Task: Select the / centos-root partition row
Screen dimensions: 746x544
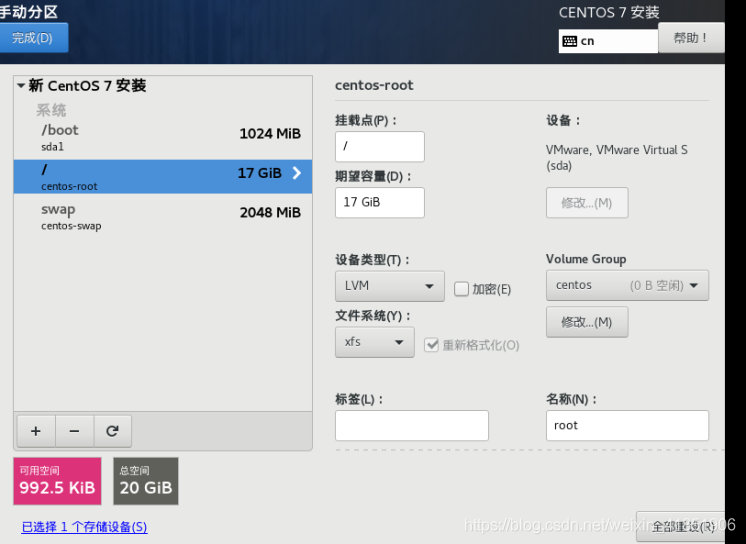Action: (163, 177)
